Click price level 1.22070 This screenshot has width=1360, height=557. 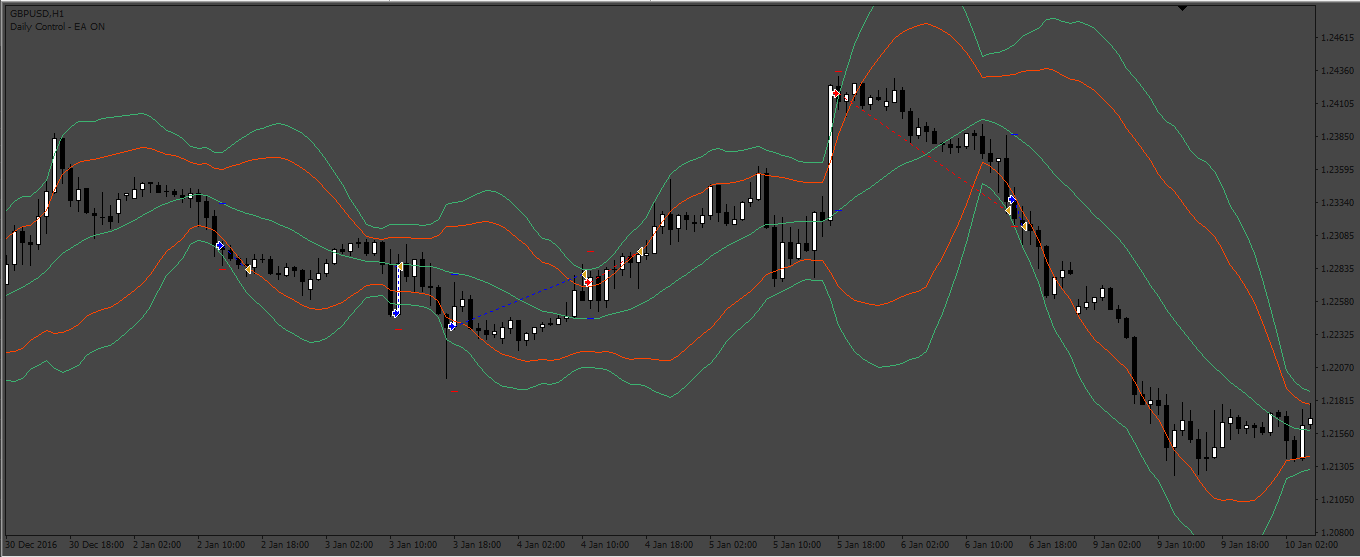click(1337, 368)
